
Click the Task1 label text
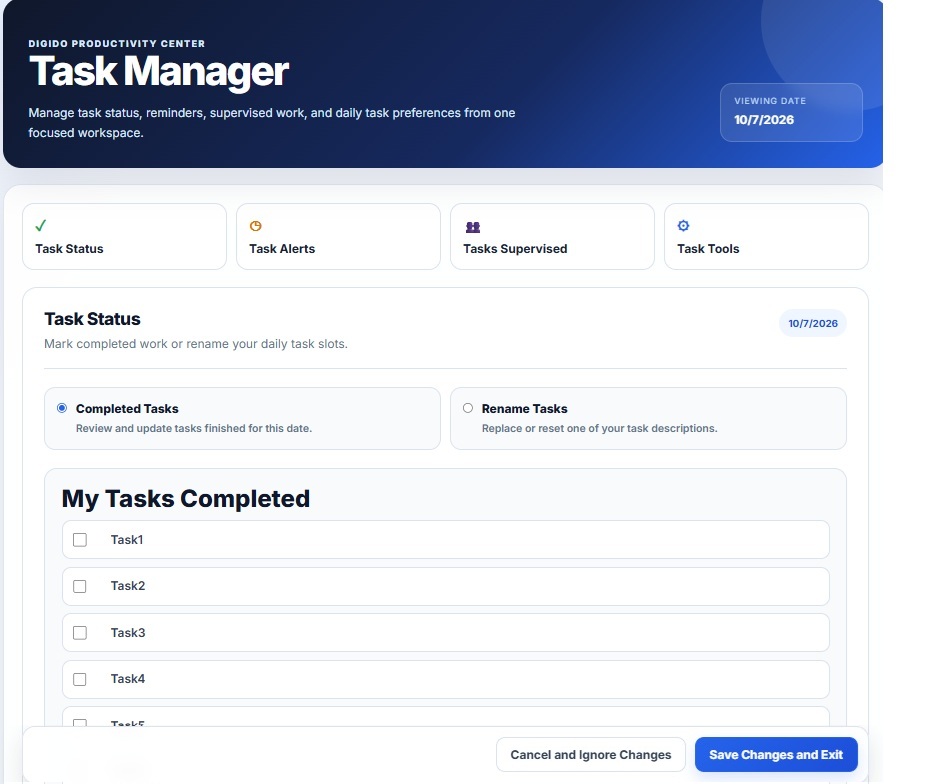point(127,540)
